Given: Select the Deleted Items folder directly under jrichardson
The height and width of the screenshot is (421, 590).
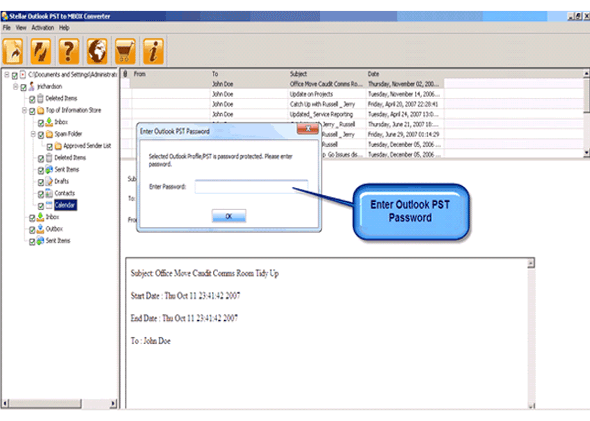Looking at the screenshot, I should tap(61, 98).
